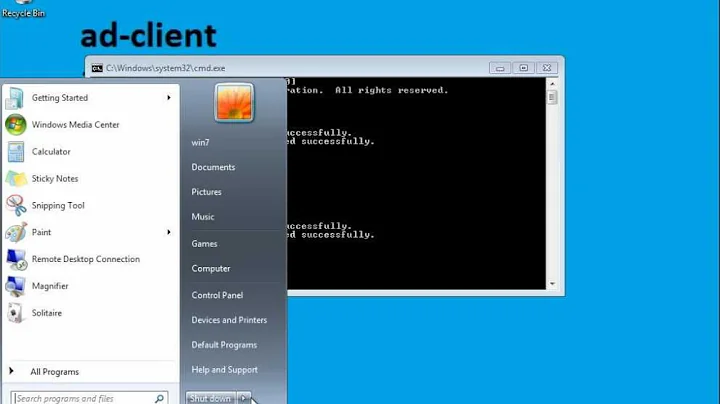Launch the Magnifier icon
The width and height of the screenshot is (720, 404).
tap(16, 286)
